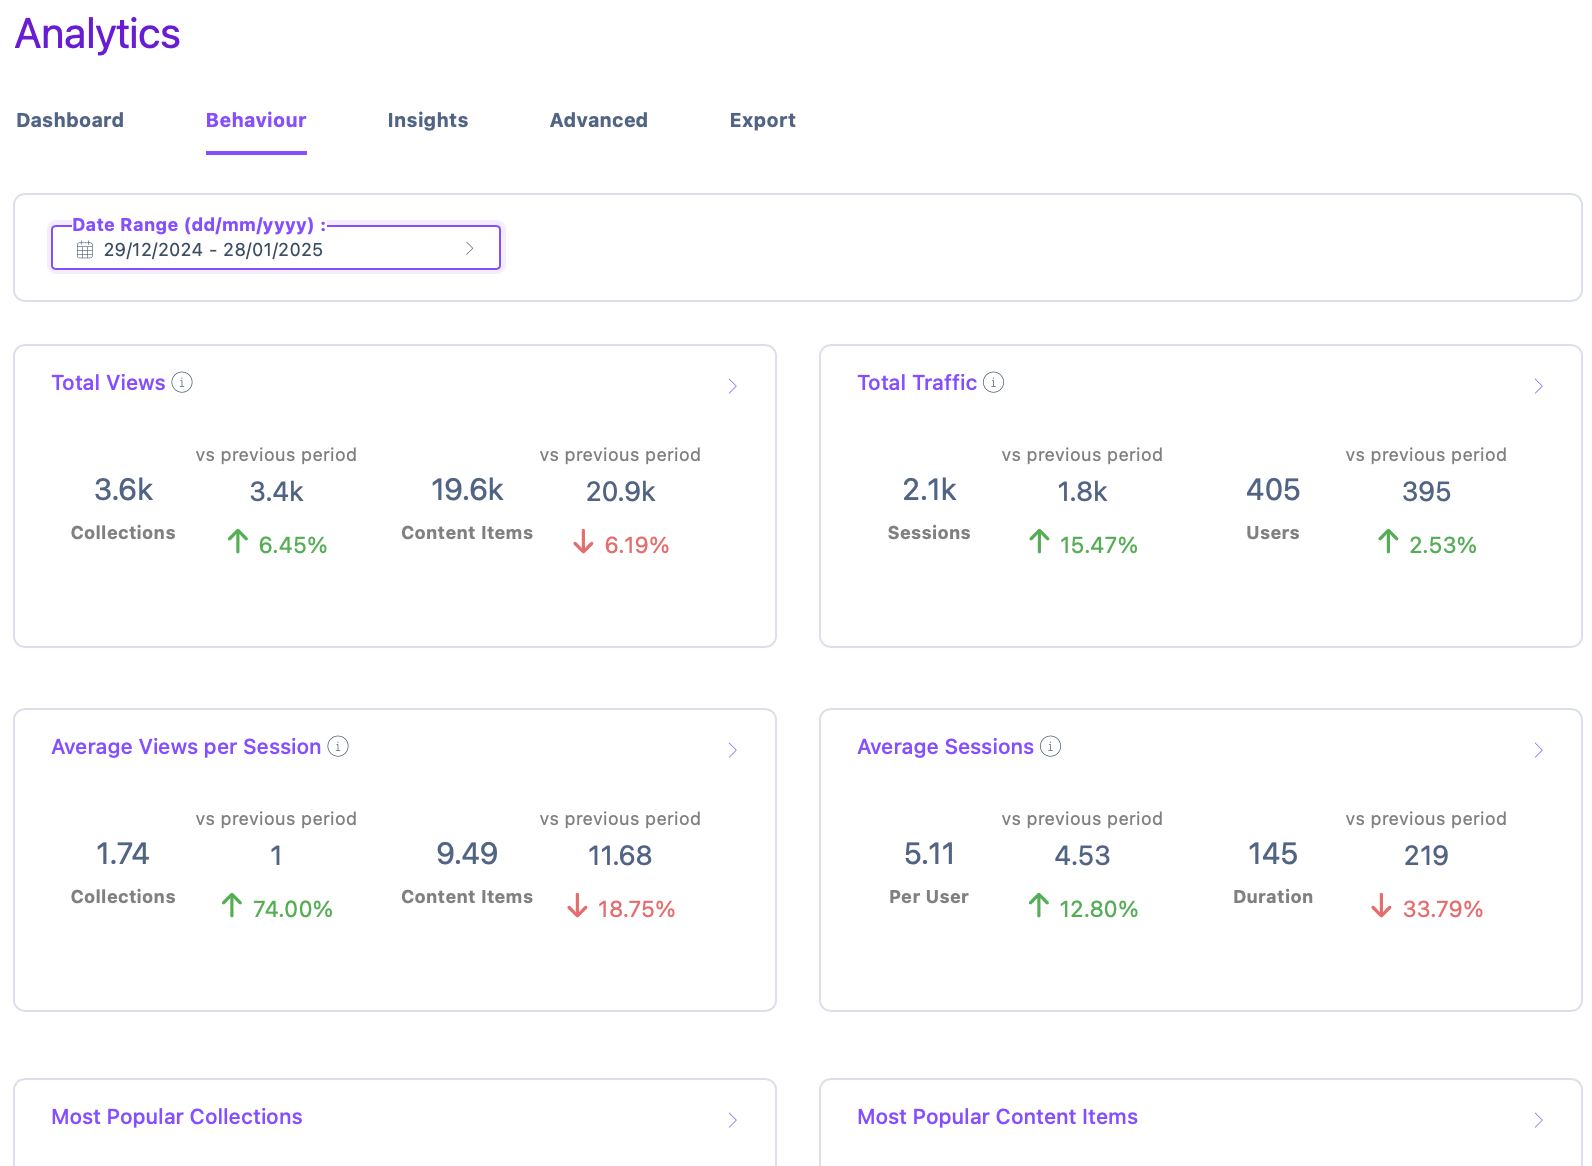Image resolution: width=1592 pixels, height=1166 pixels.
Task: Click the up arrow beside 74.00%
Action: 232,906
